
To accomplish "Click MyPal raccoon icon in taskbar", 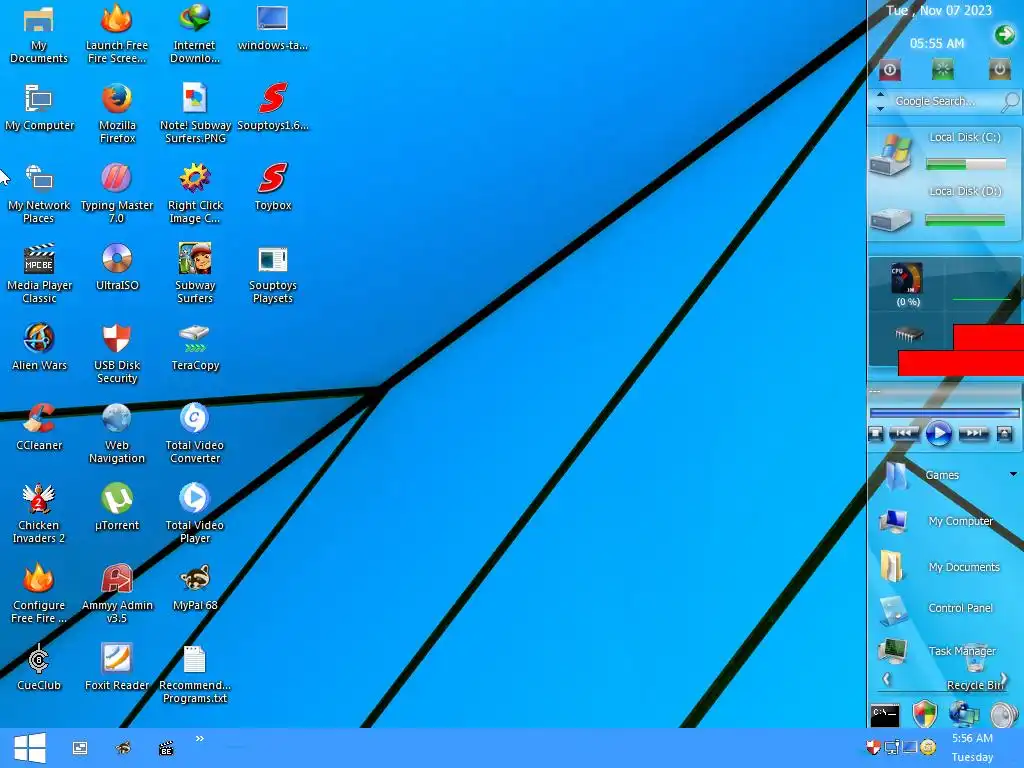I will 123,748.
